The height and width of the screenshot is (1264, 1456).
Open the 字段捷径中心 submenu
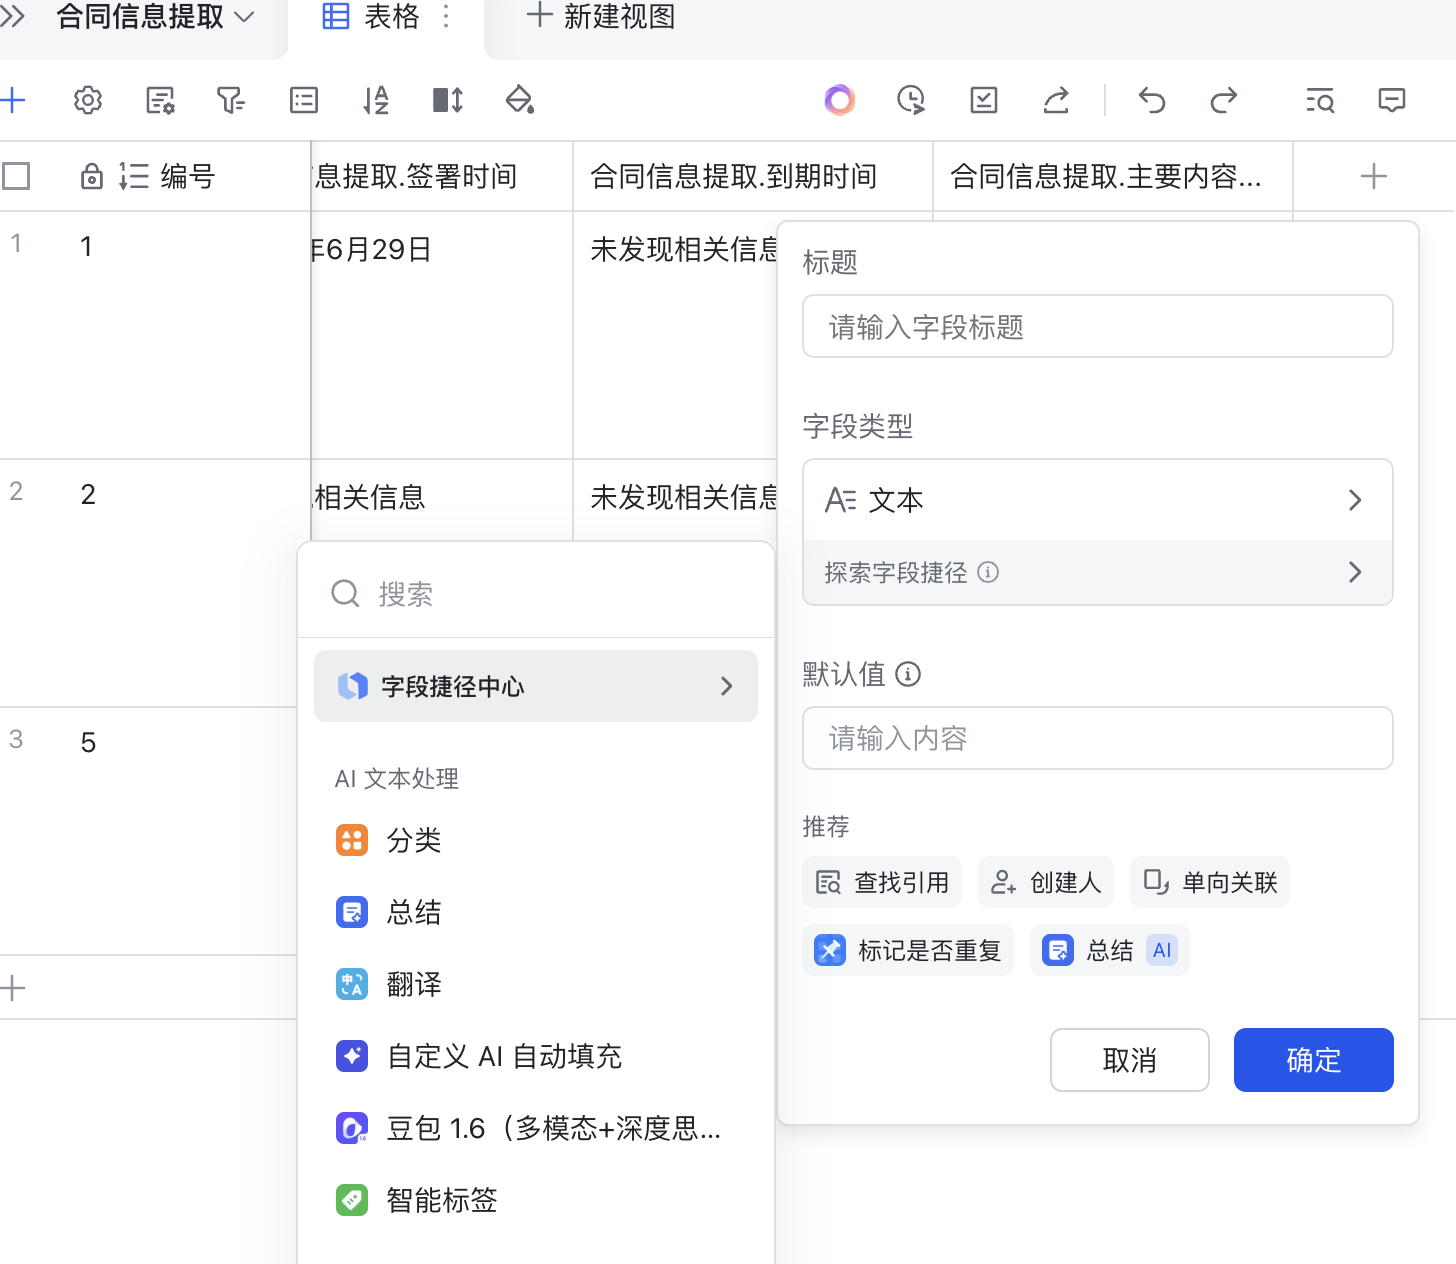click(536, 687)
